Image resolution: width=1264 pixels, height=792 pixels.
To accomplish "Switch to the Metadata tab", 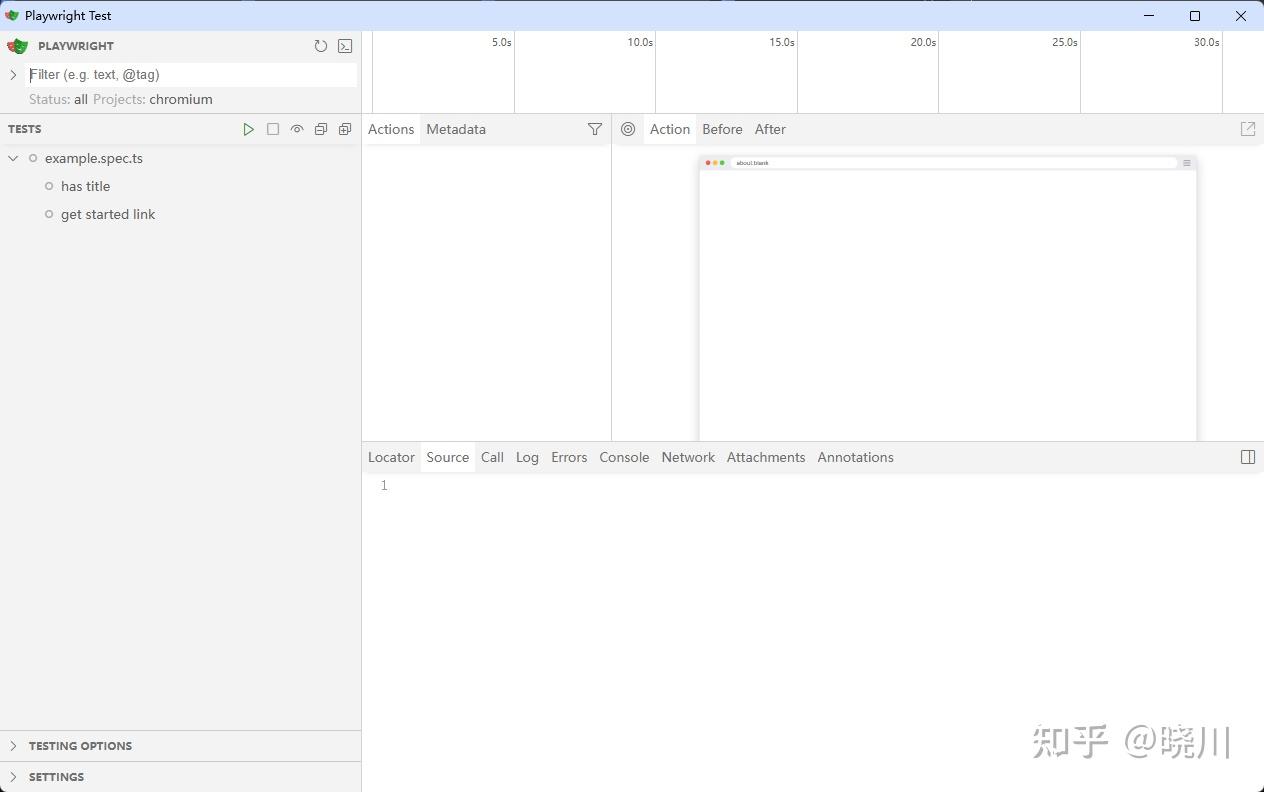I will point(456,129).
